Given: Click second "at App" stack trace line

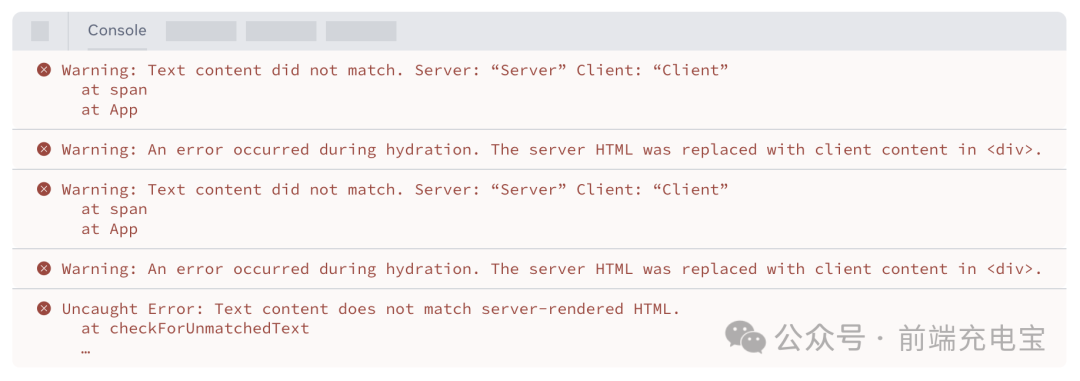Looking at the screenshot, I should pyautogui.click(x=110, y=229).
